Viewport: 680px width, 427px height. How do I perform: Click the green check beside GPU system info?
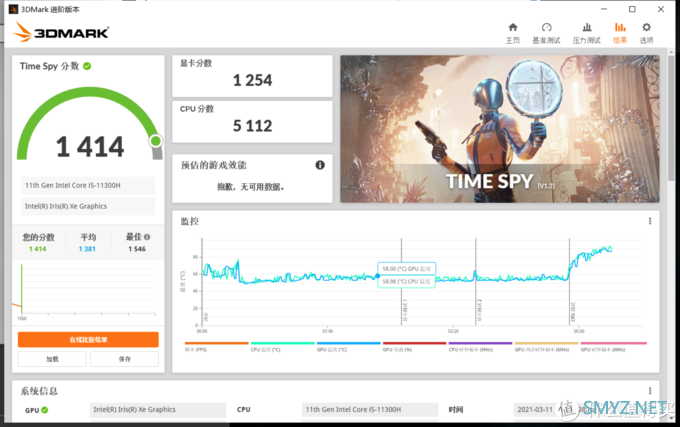[x=45, y=410]
